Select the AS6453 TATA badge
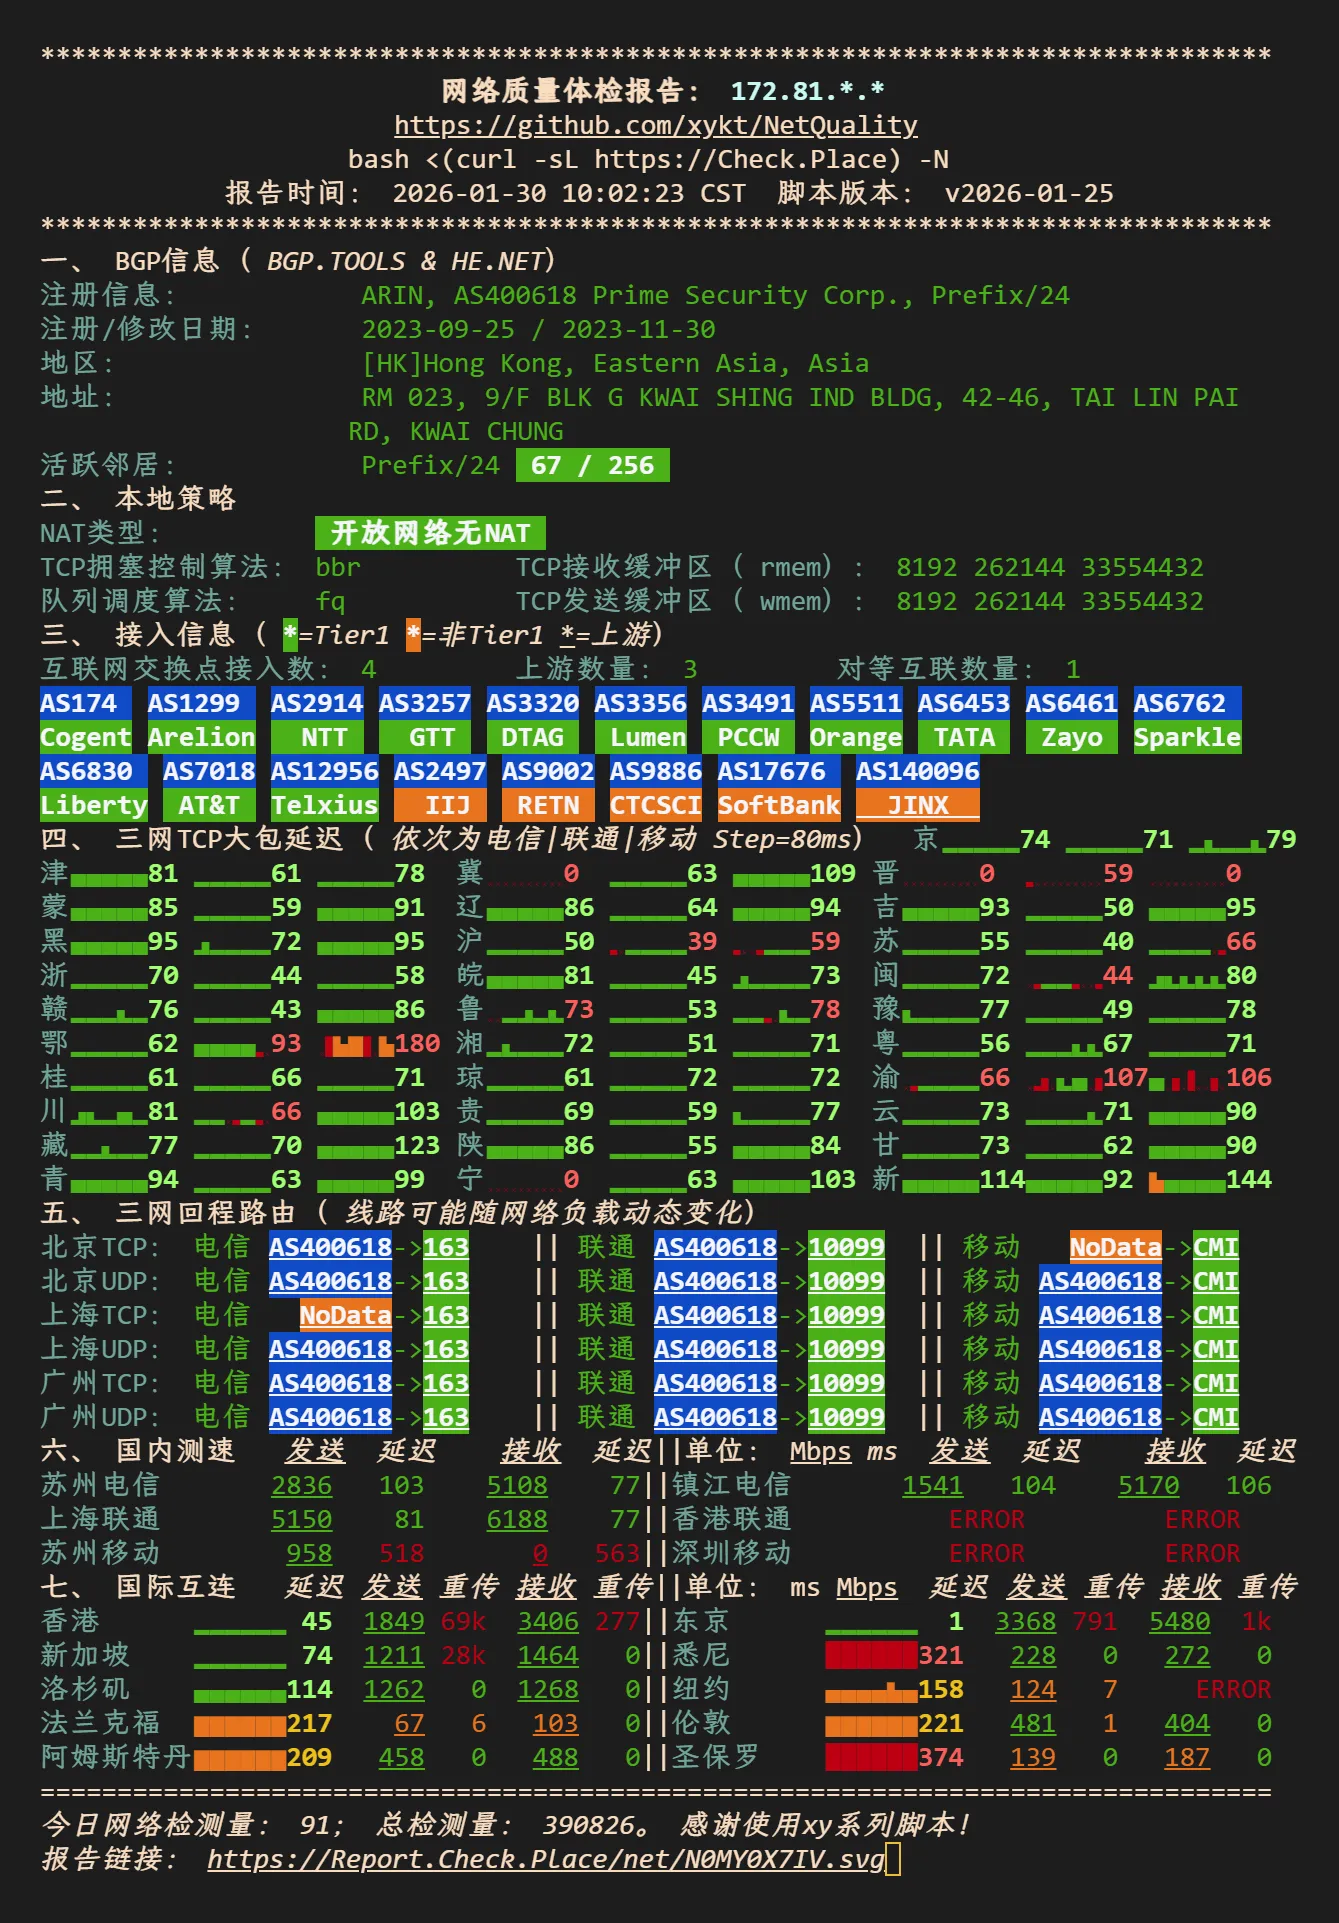 click(964, 720)
